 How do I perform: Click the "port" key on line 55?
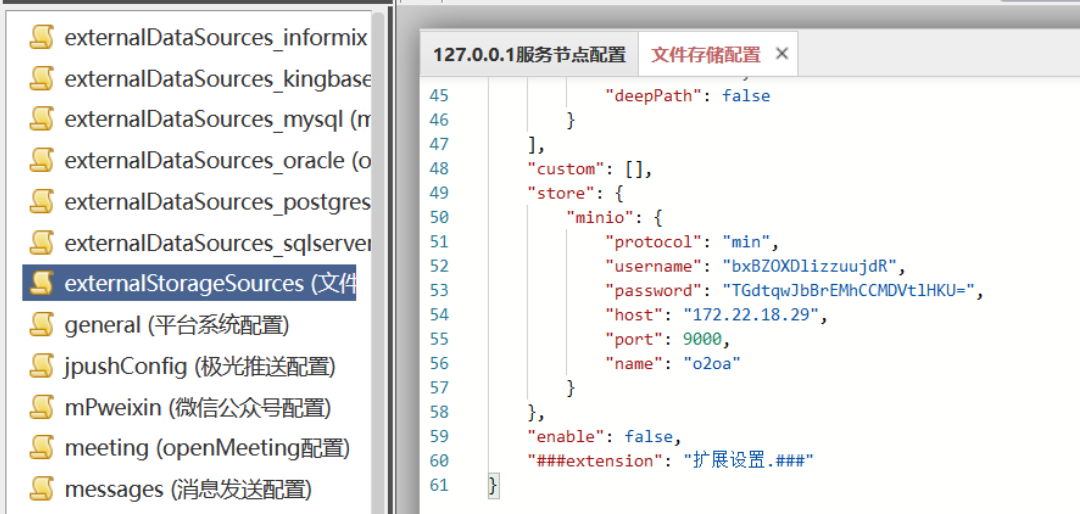634,339
